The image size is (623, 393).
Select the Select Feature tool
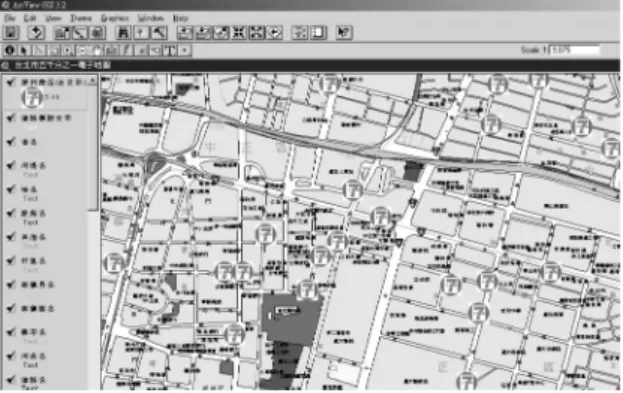tap(53, 50)
